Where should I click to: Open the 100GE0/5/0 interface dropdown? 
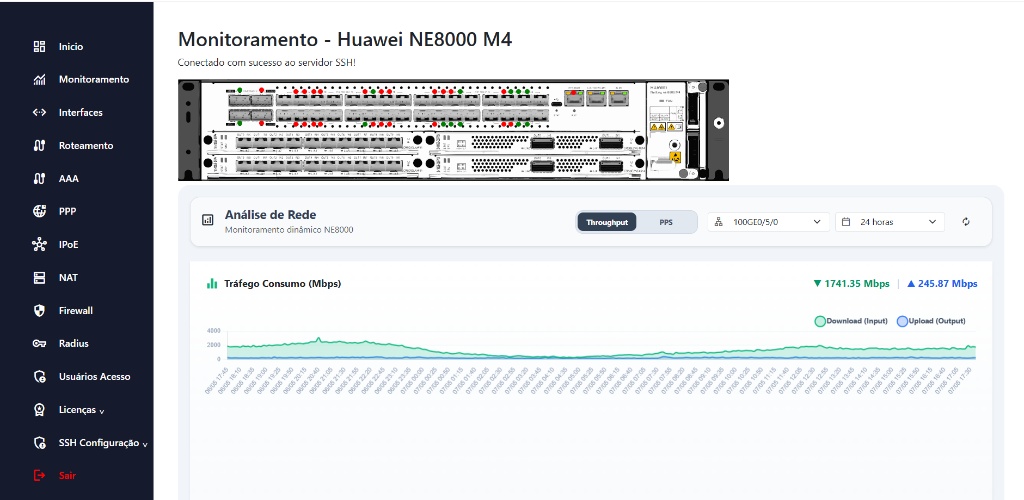tap(769, 222)
